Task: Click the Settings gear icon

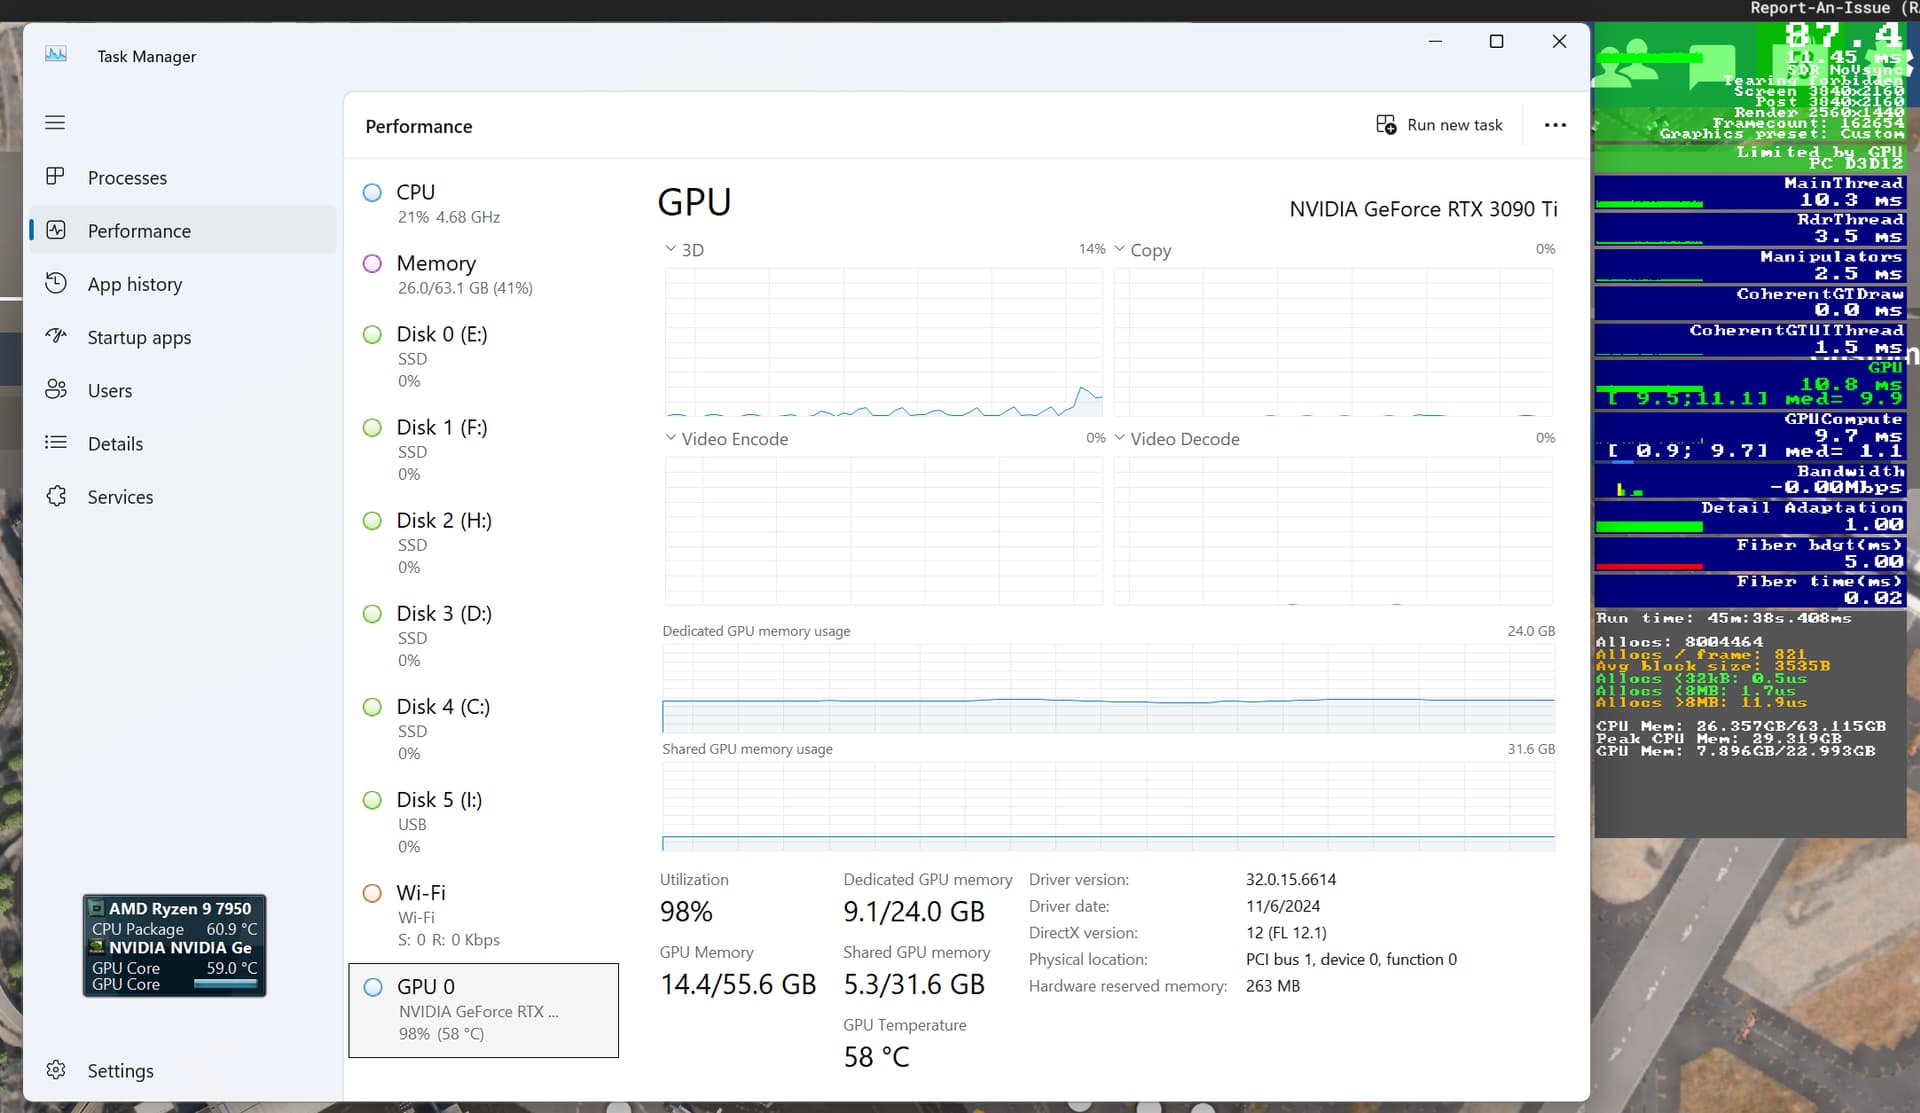Action: tap(56, 1070)
